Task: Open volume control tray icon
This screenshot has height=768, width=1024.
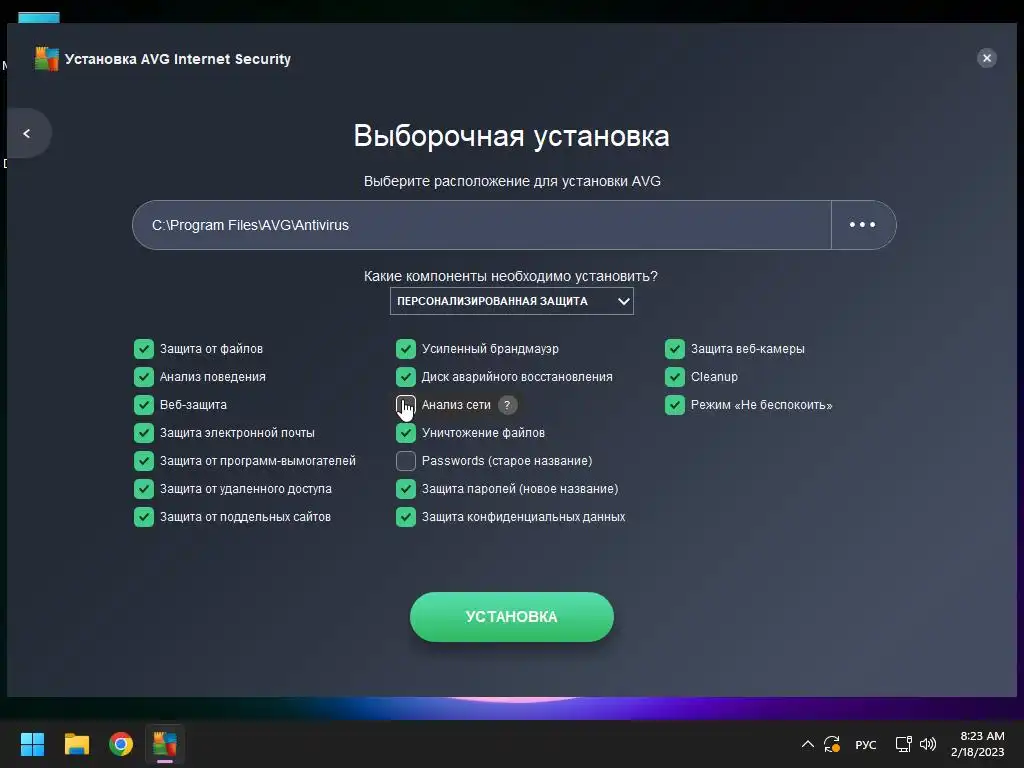Action: [928, 744]
